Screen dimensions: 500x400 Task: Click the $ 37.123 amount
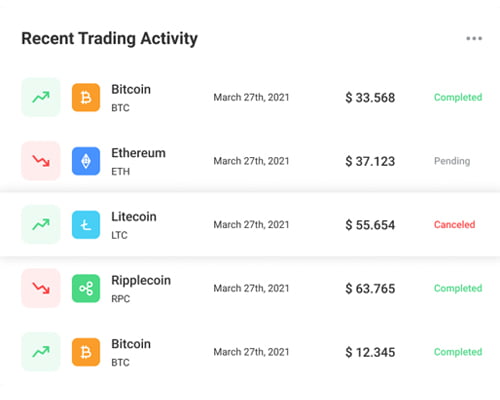370,161
